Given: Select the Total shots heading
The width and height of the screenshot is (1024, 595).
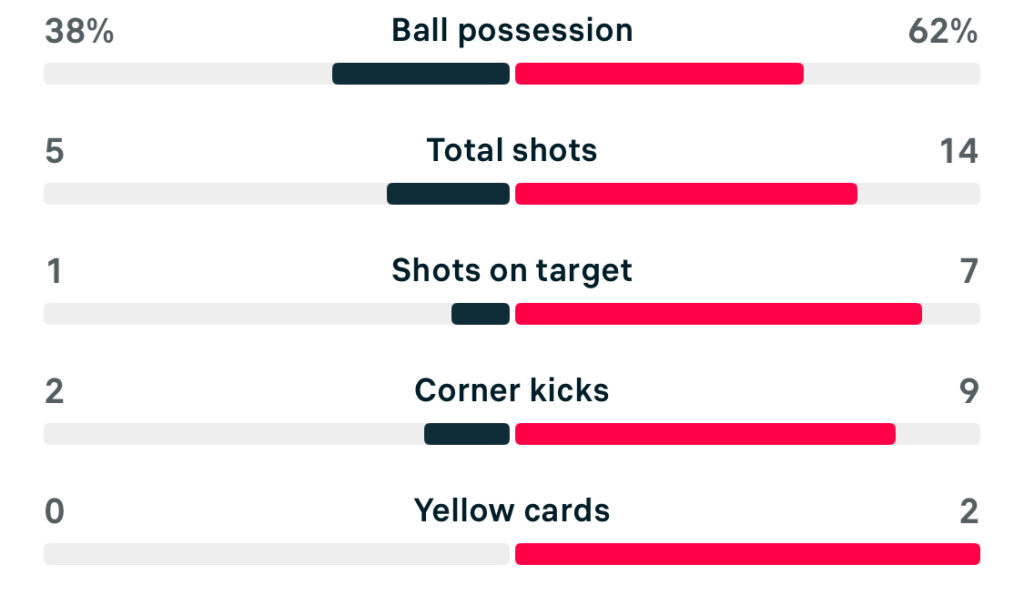Looking at the screenshot, I should pos(512,150).
